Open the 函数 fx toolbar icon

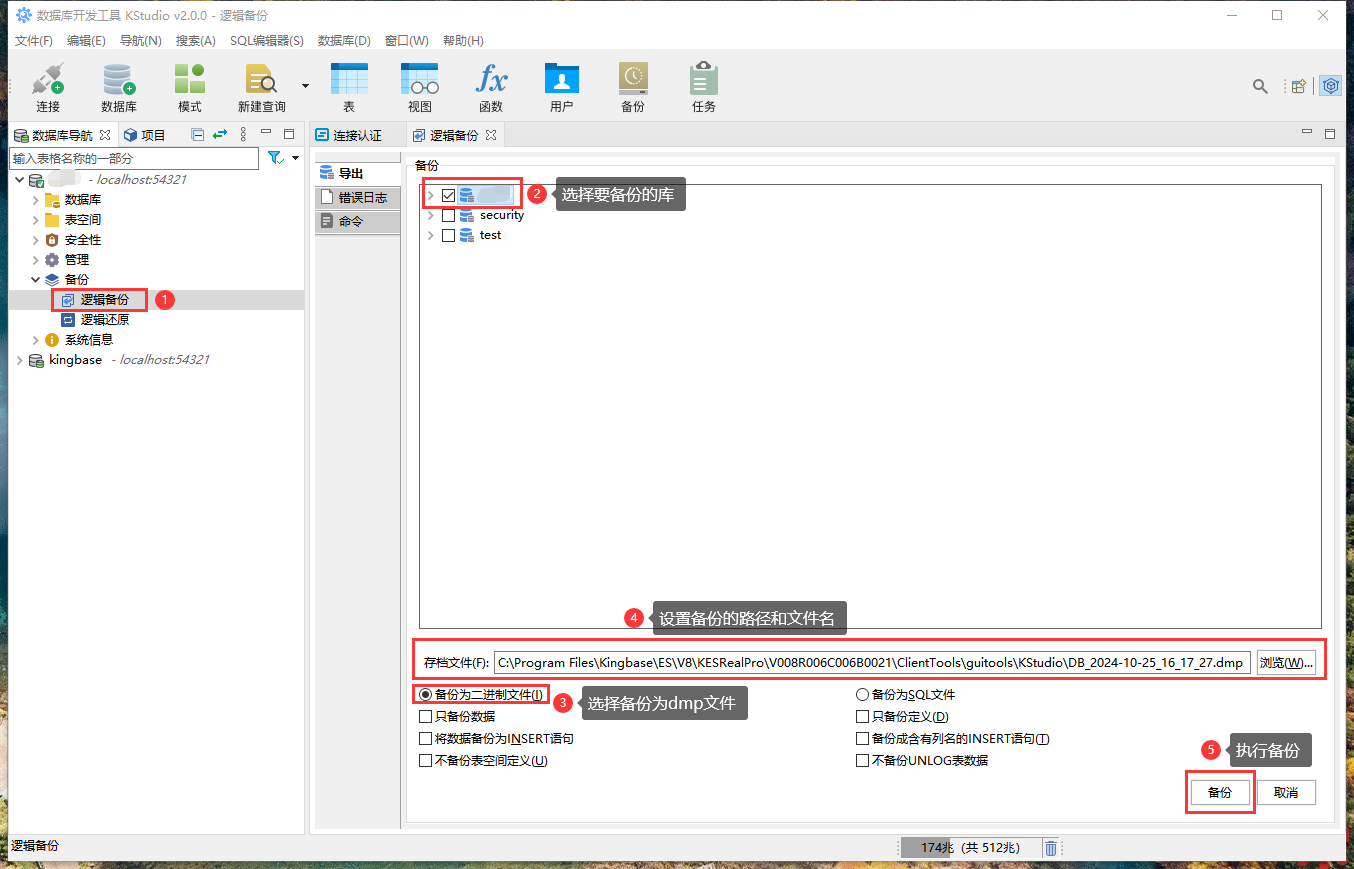click(491, 87)
